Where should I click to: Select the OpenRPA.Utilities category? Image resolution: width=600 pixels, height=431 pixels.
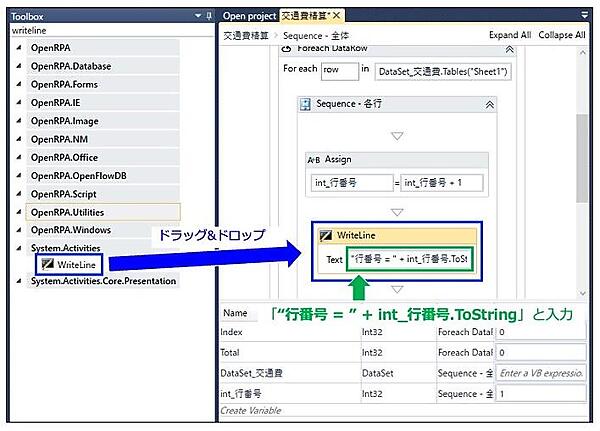(x=103, y=212)
